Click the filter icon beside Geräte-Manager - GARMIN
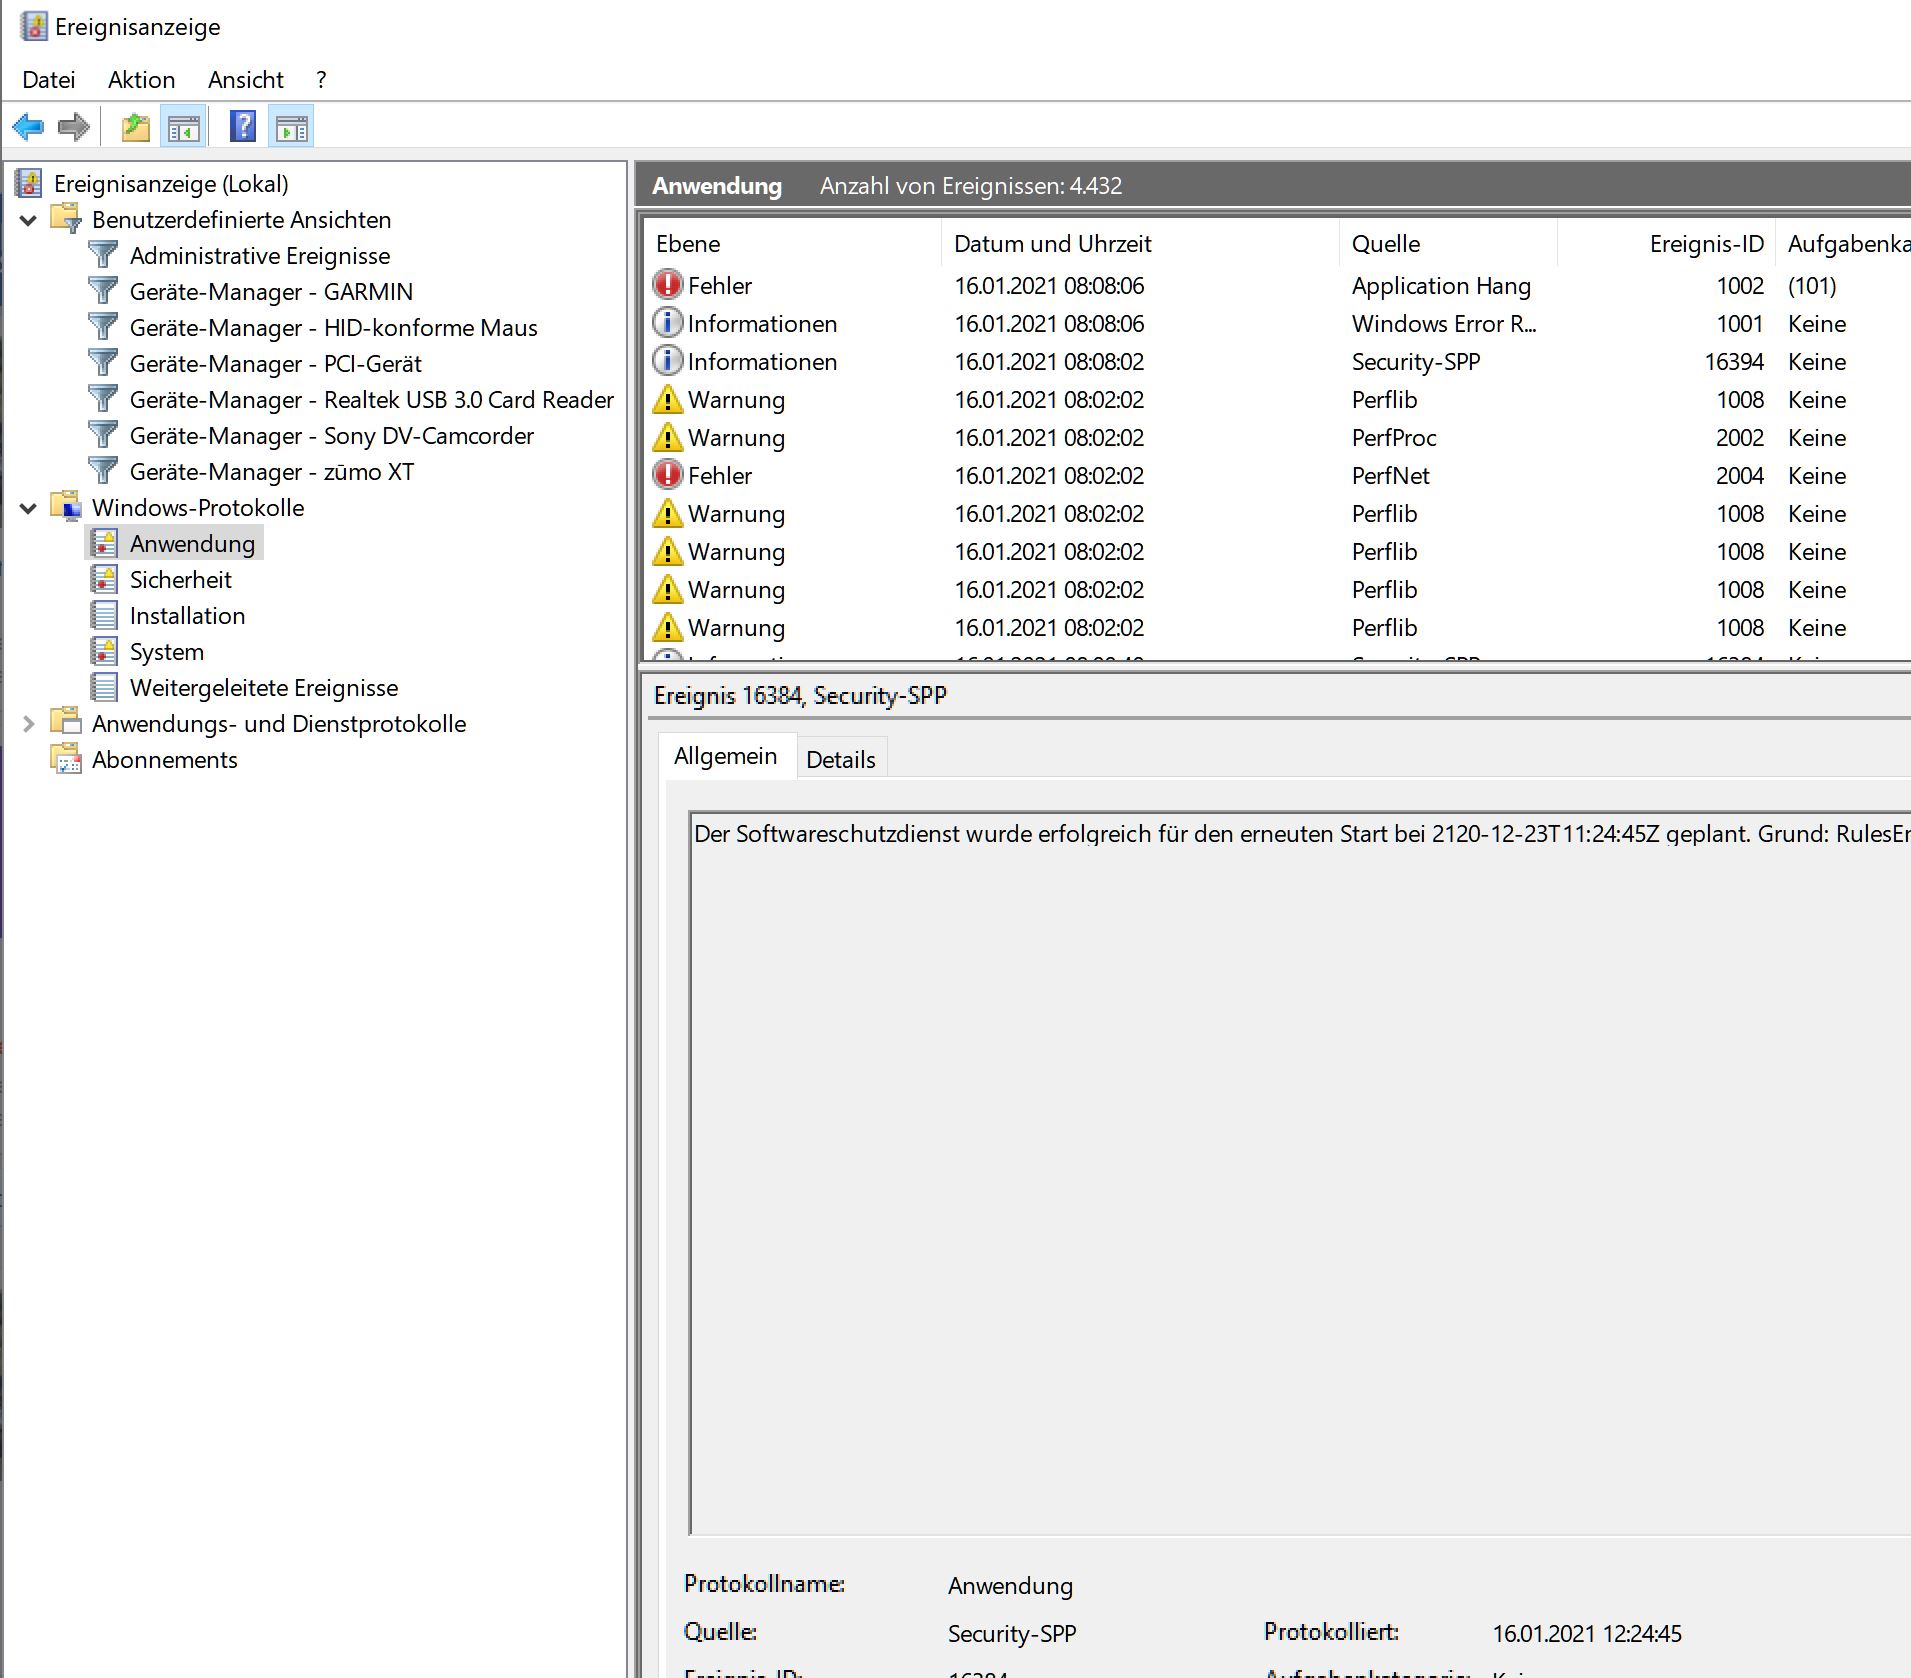Image resolution: width=1911 pixels, height=1678 pixels. pyautogui.click(x=103, y=291)
